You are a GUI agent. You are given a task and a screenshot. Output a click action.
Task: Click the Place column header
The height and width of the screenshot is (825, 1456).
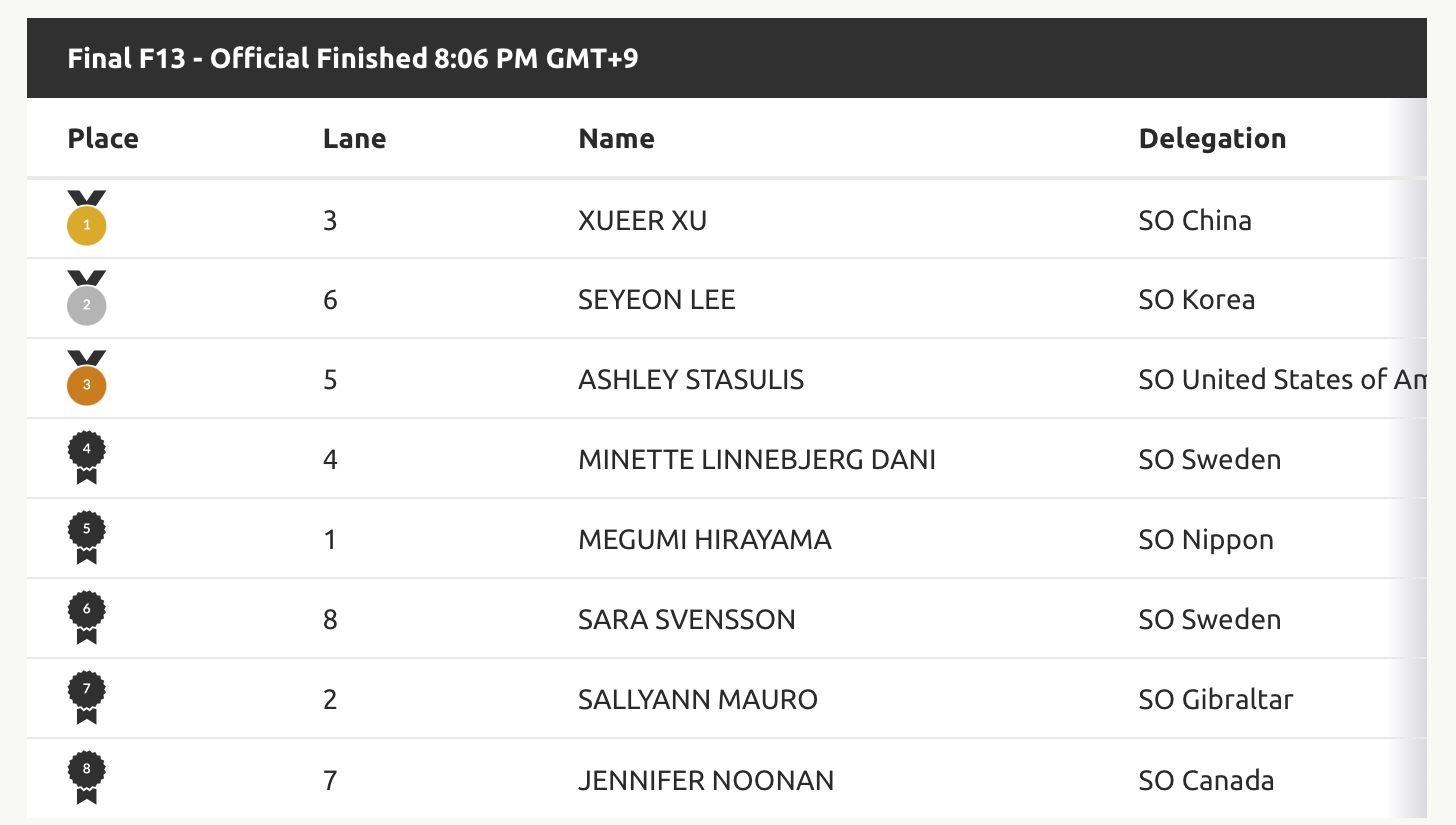click(103, 138)
